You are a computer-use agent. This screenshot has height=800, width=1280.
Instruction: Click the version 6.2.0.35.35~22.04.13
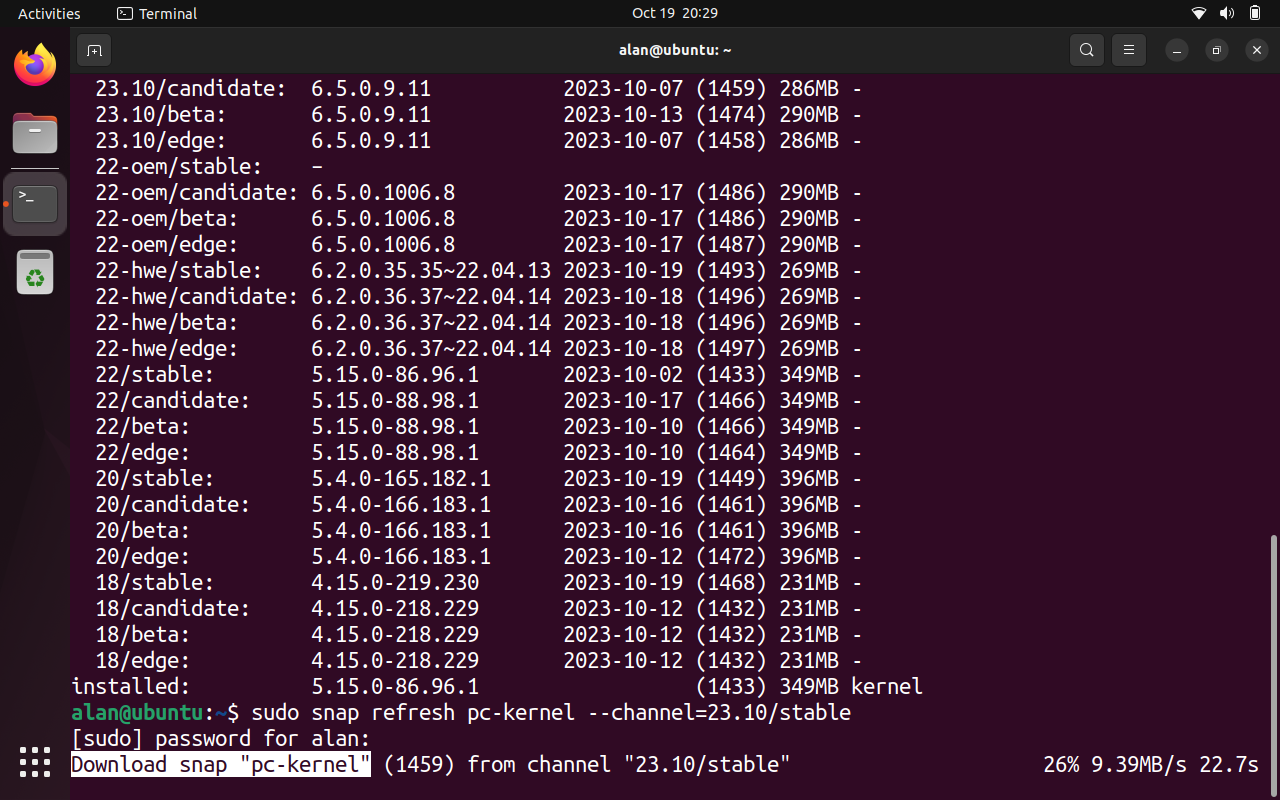431,271
